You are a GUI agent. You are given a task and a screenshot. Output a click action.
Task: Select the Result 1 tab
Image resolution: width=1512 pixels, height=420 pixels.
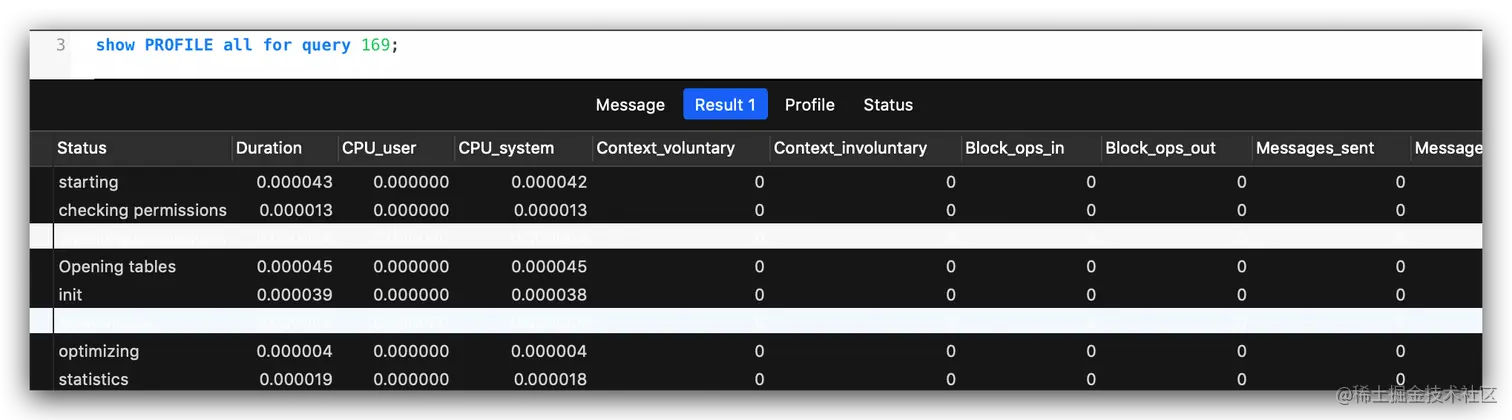pos(725,105)
